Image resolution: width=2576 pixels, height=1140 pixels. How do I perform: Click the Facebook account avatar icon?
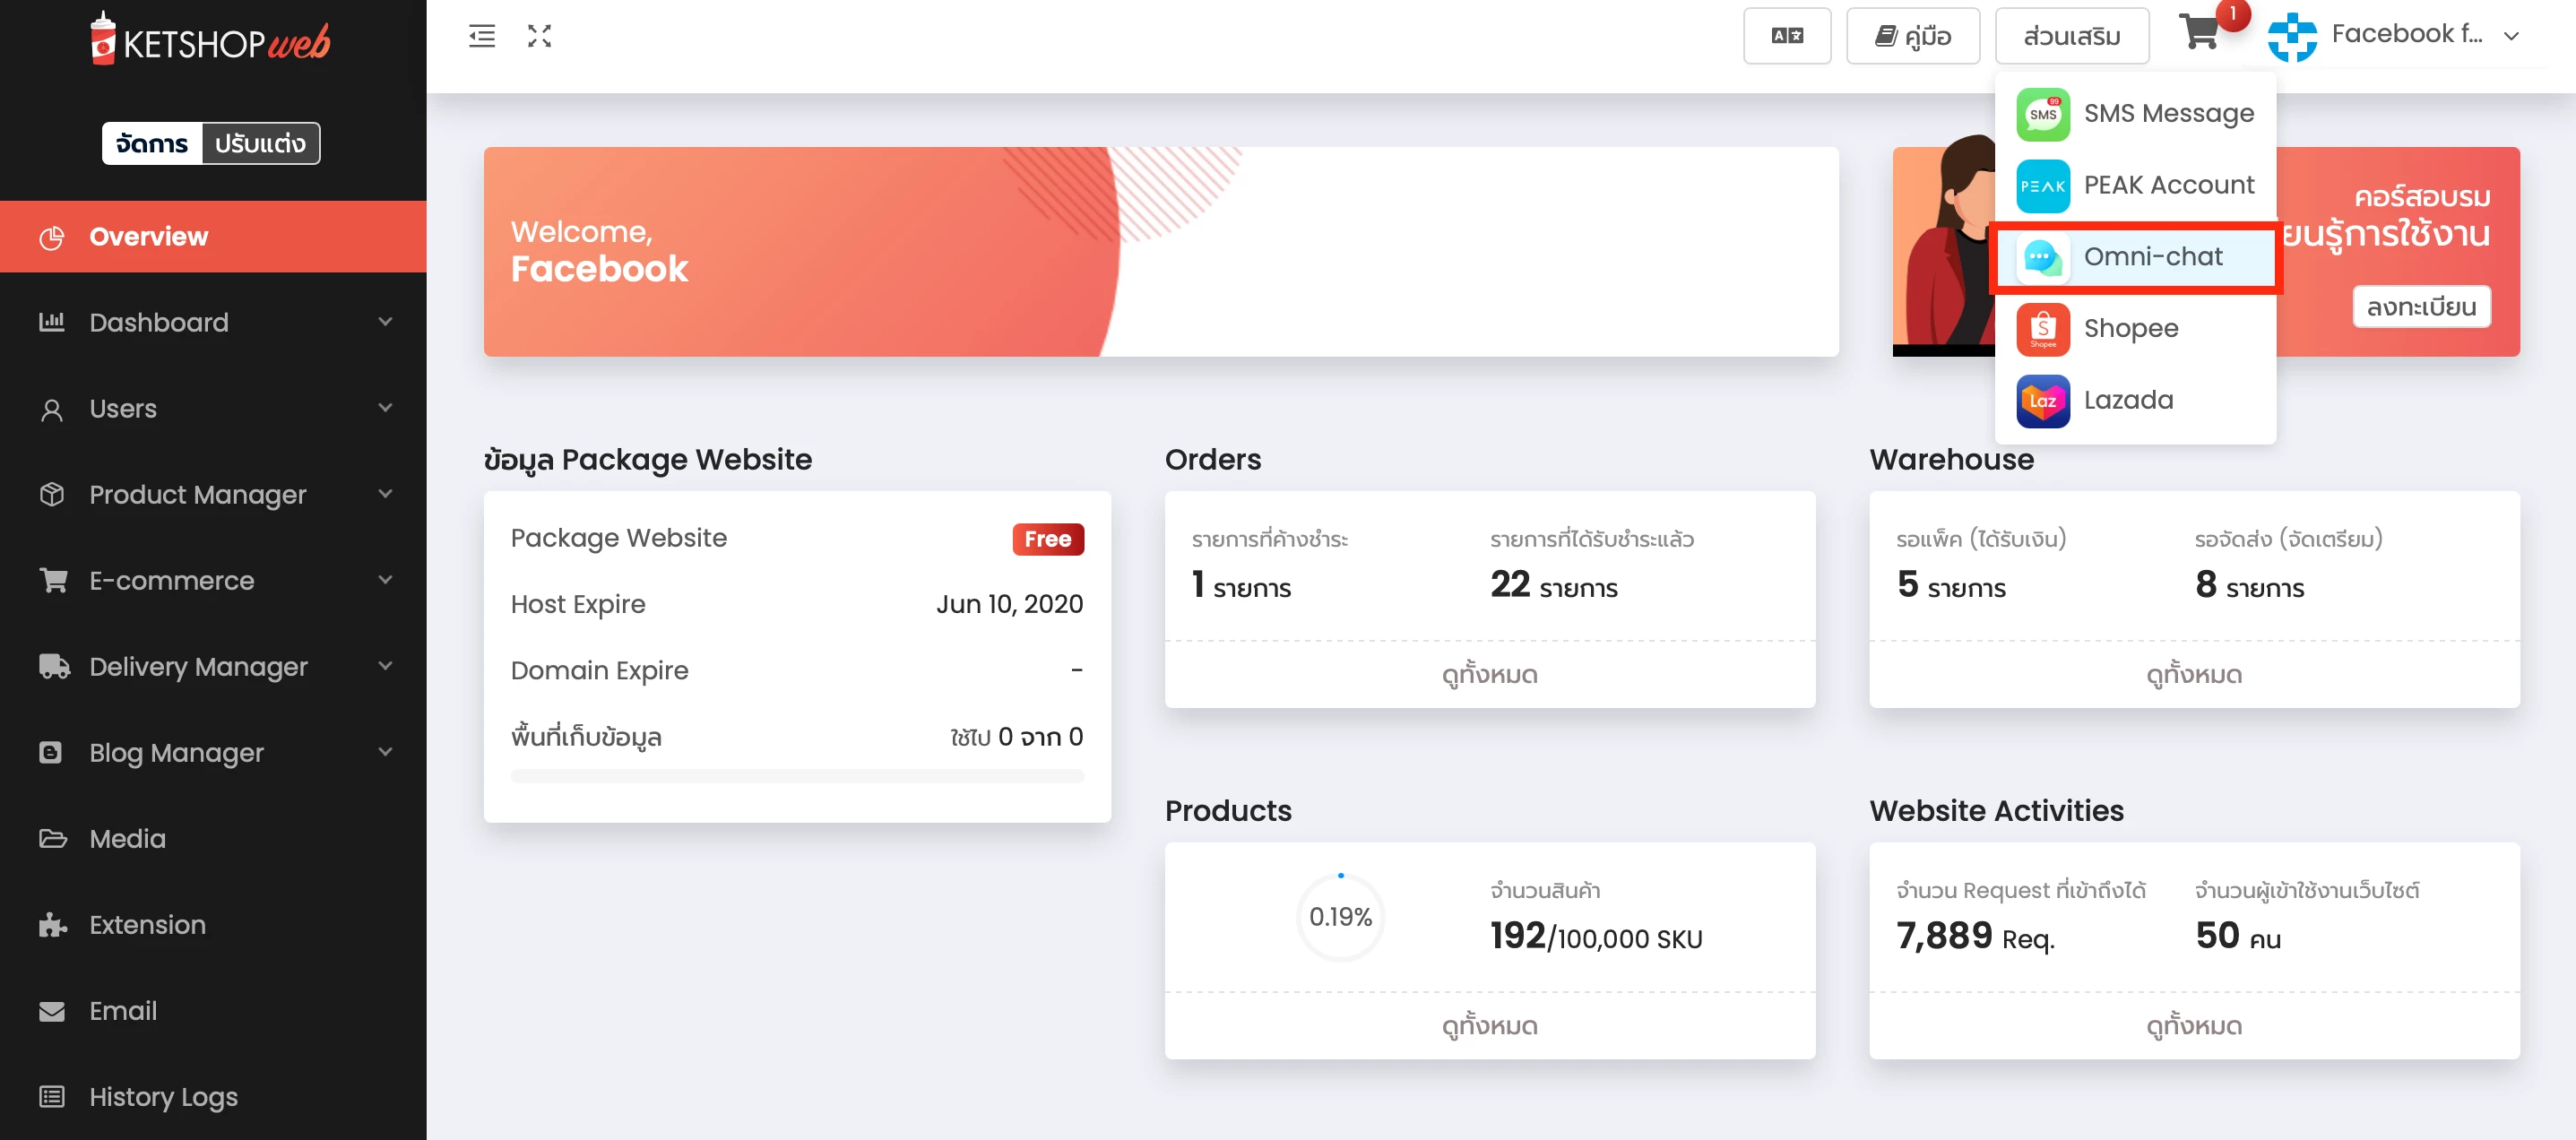(2292, 36)
